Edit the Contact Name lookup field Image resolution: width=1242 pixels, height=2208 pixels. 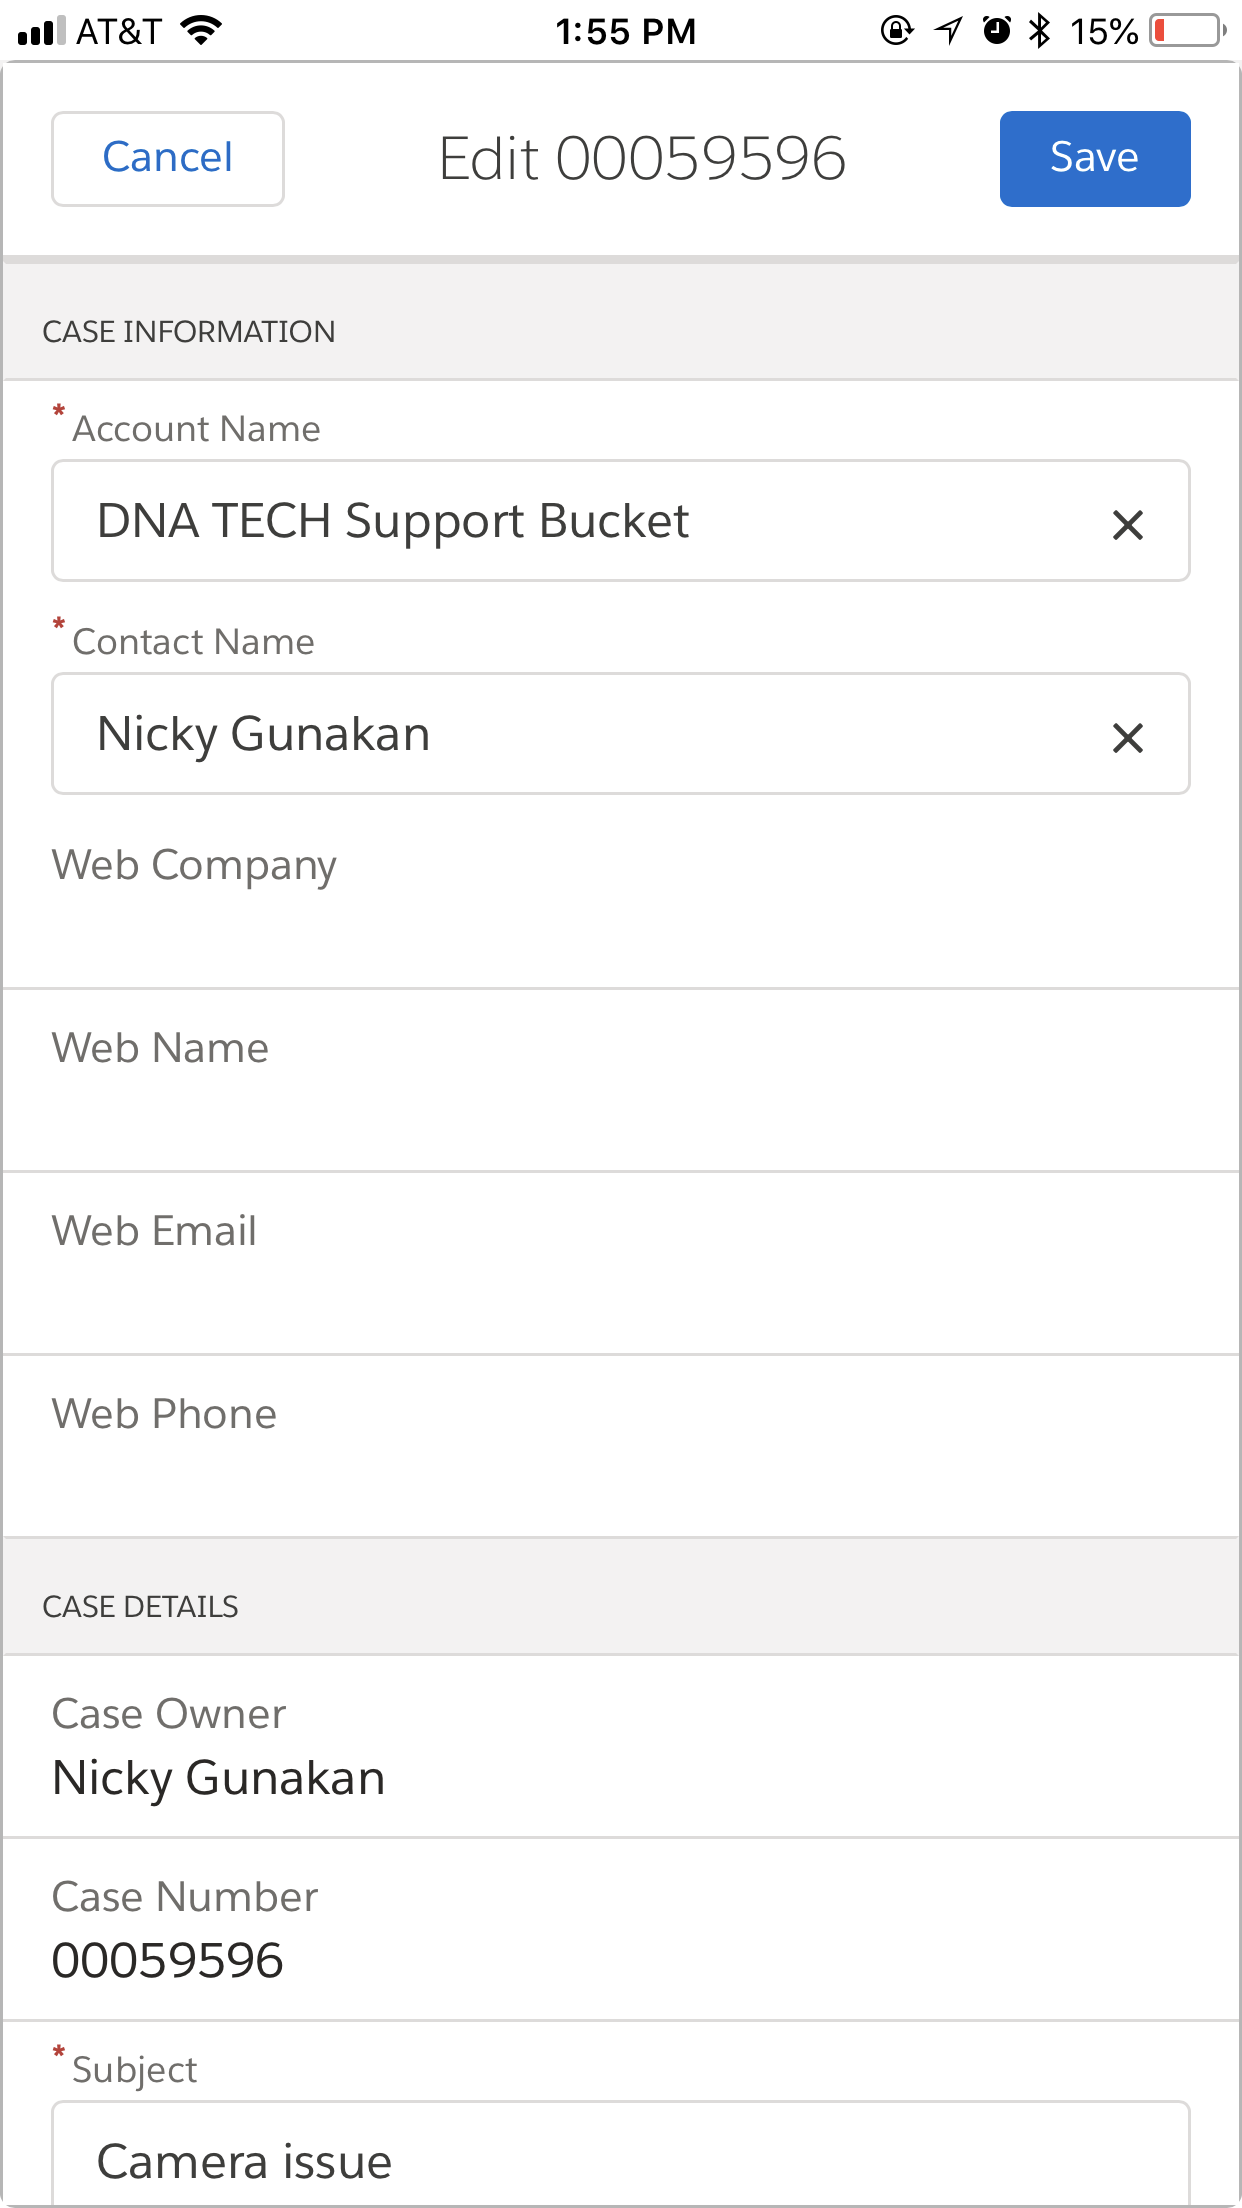pos(580,734)
